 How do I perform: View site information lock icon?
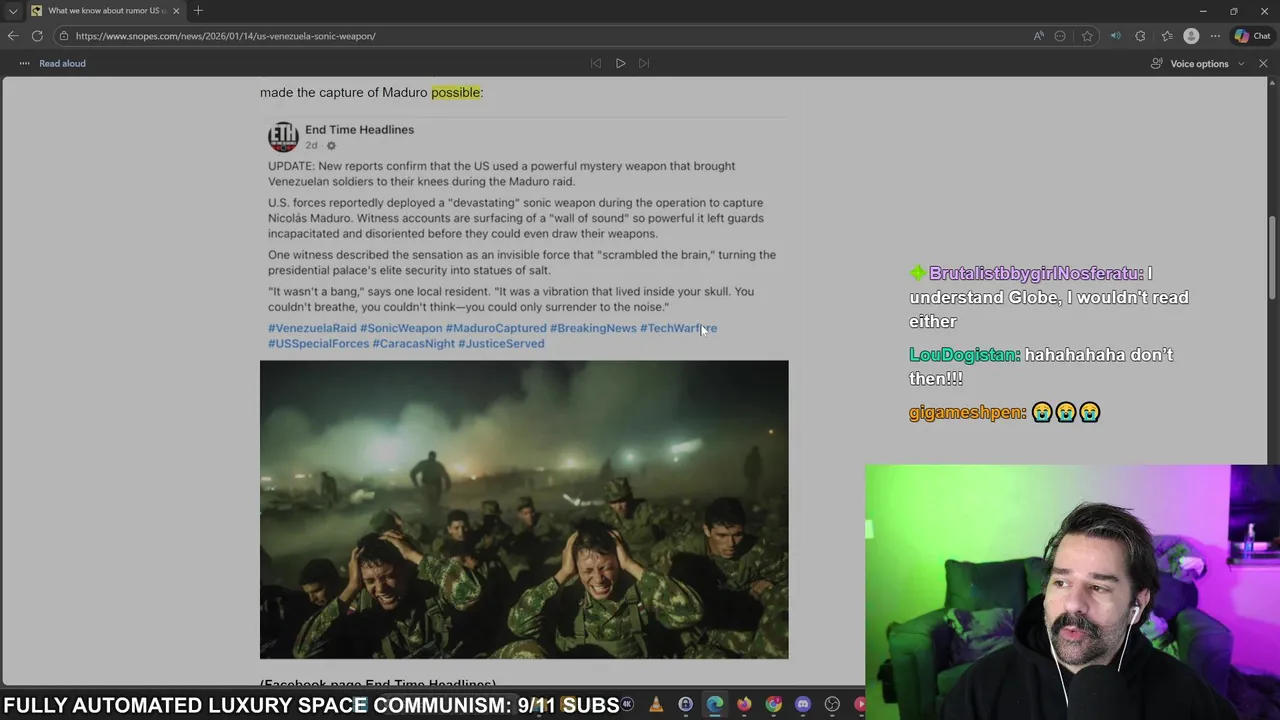pyautogui.click(x=64, y=36)
